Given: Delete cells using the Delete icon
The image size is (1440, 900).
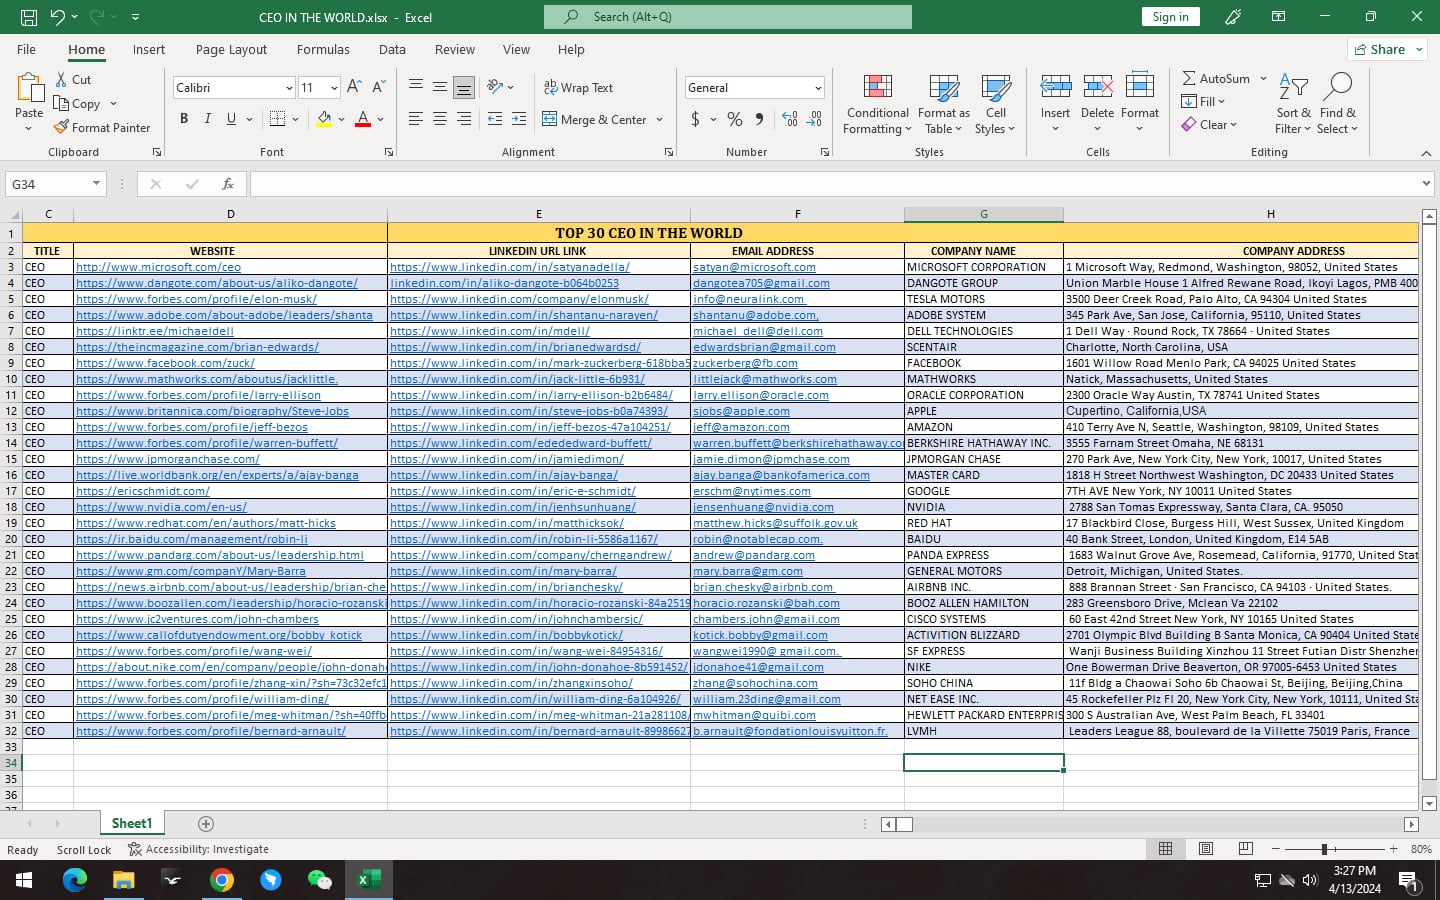Looking at the screenshot, I should pyautogui.click(x=1097, y=87).
